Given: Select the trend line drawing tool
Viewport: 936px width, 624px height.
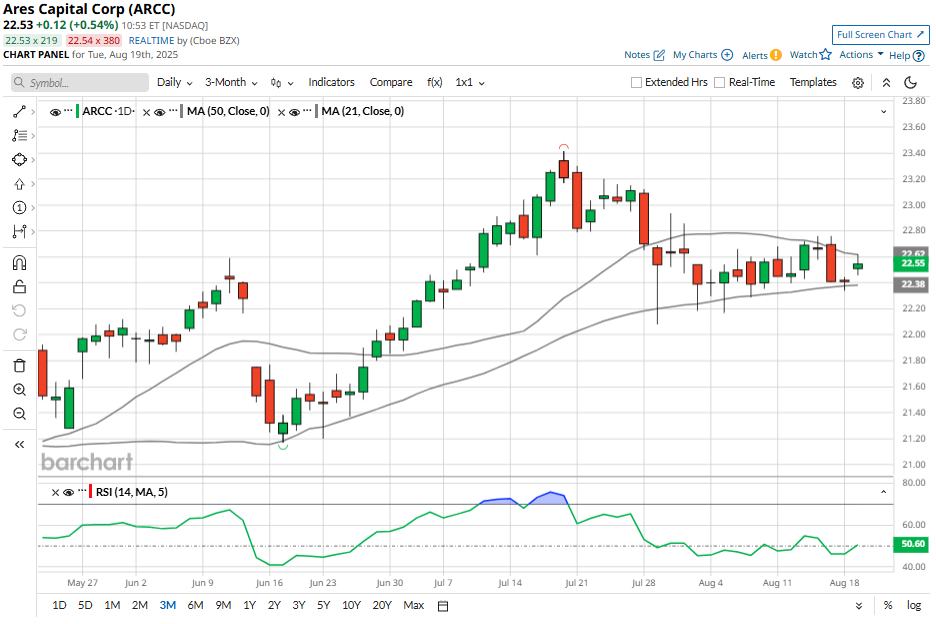Looking at the screenshot, I should coord(19,112).
